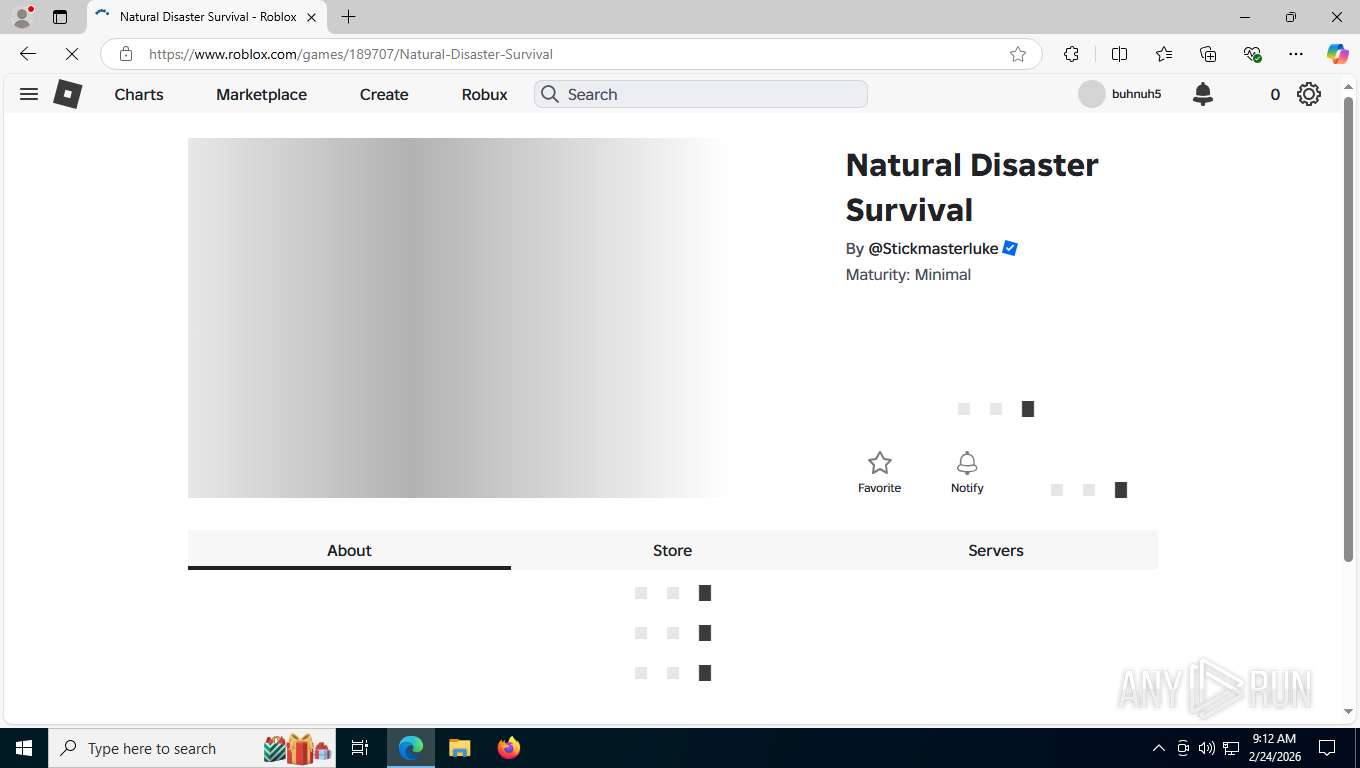Toggle browser split screen view
Image resolution: width=1360 pixels, height=768 pixels.
click(1119, 54)
